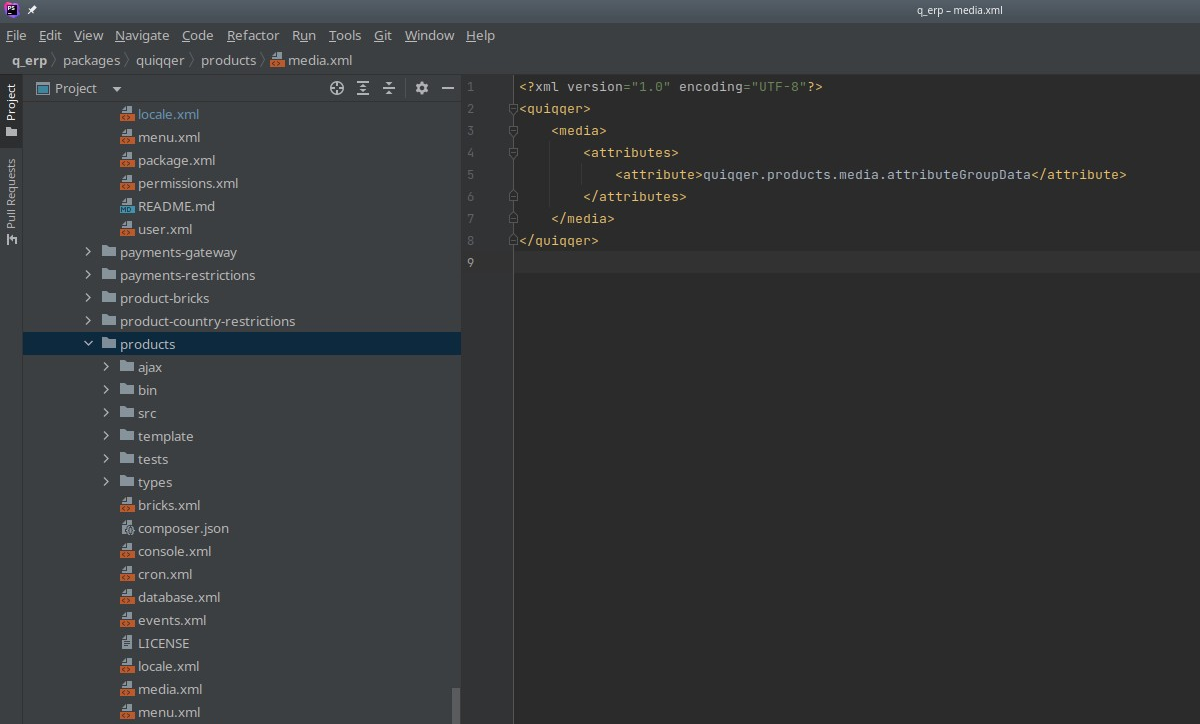Fold the attributes tag at line 4
The height and width of the screenshot is (724, 1200).
513,153
